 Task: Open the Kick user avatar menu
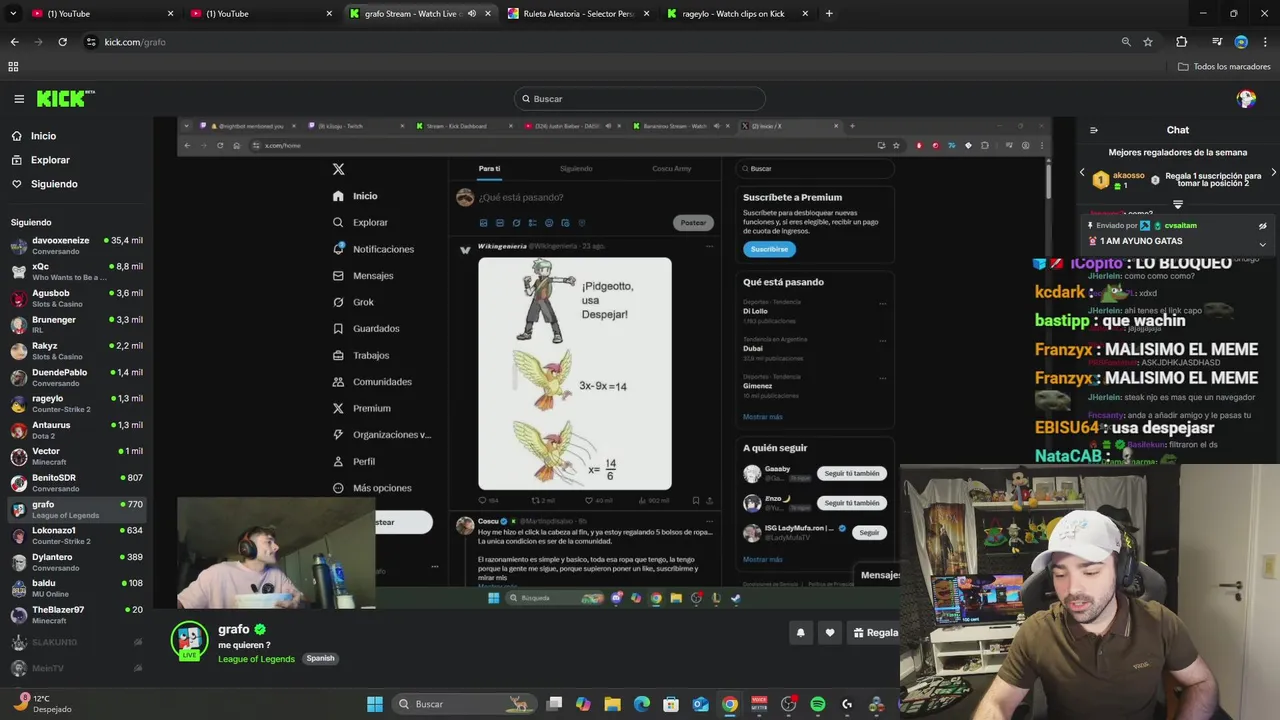tap(1246, 98)
